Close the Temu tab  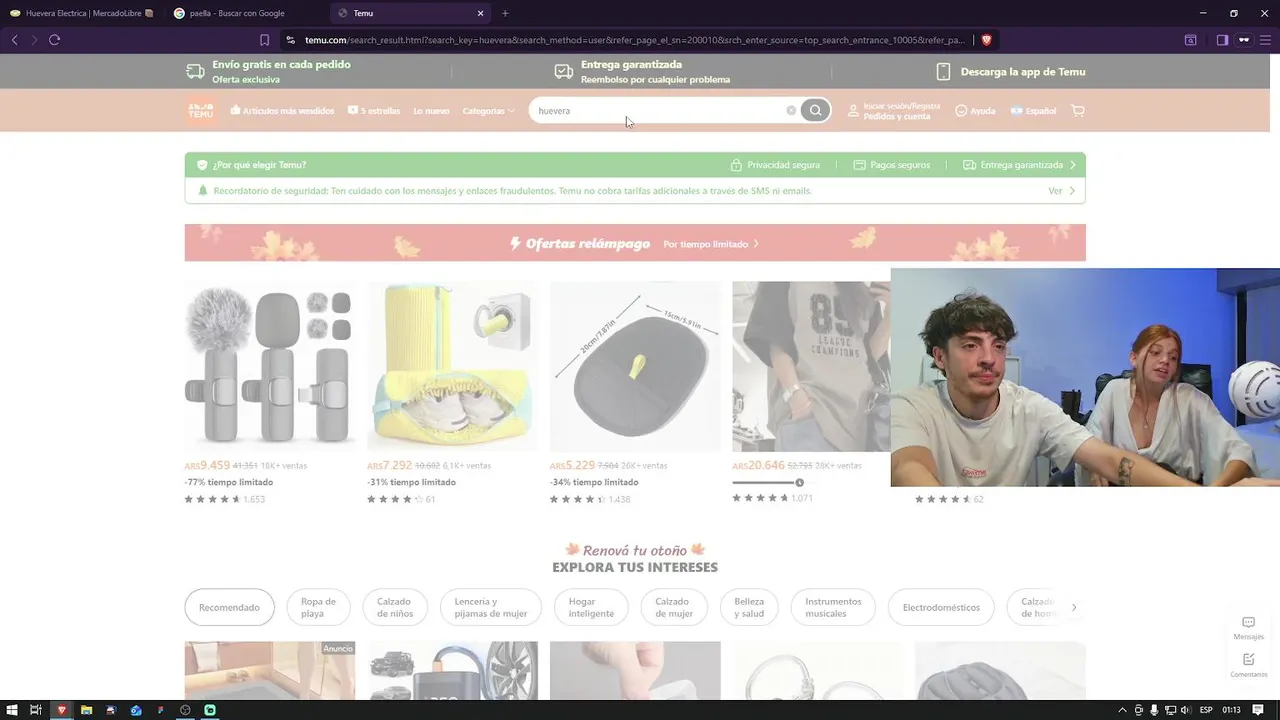[x=481, y=13]
